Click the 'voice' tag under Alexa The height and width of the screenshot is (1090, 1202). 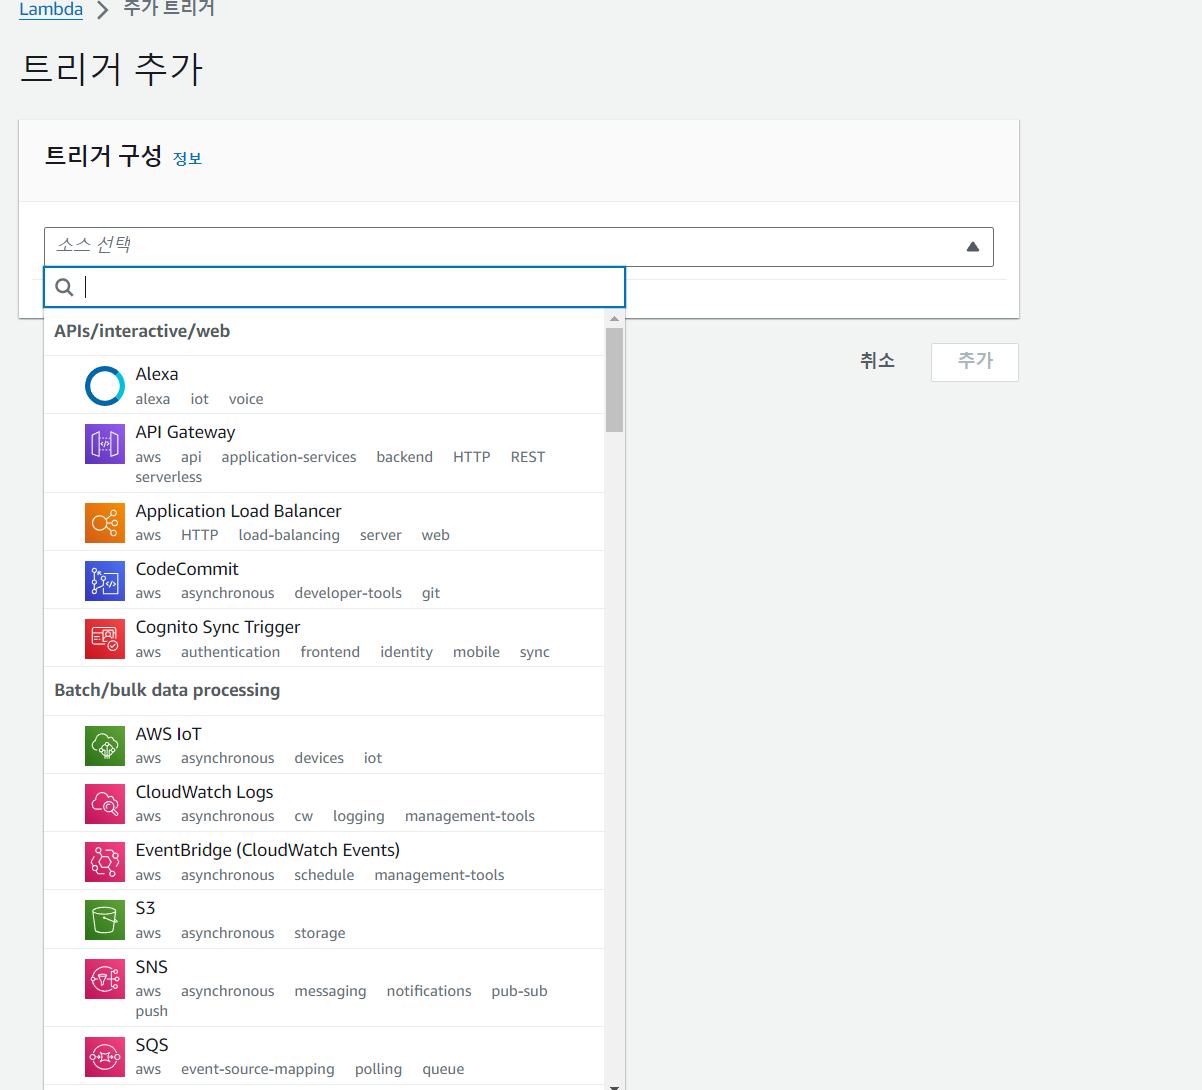point(246,399)
